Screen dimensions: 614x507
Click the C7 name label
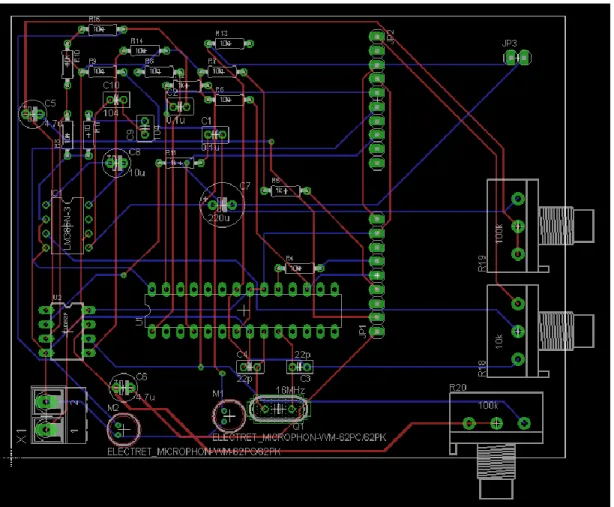click(245, 186)
